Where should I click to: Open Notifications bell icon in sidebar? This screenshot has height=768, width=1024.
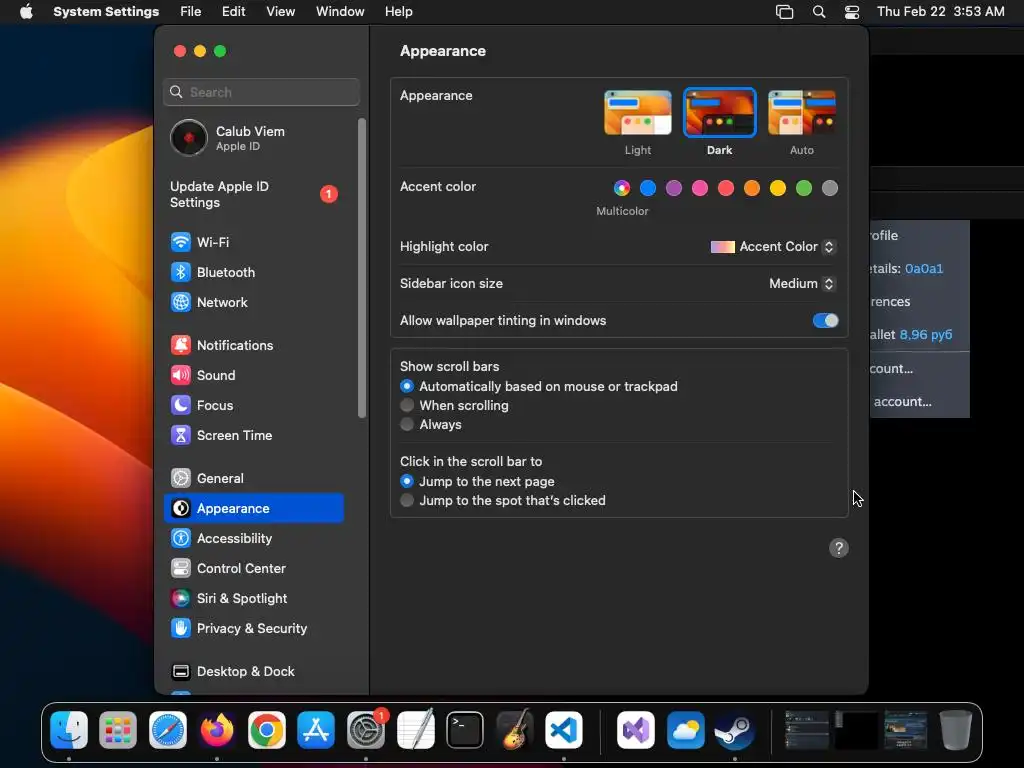click(181, 345)
